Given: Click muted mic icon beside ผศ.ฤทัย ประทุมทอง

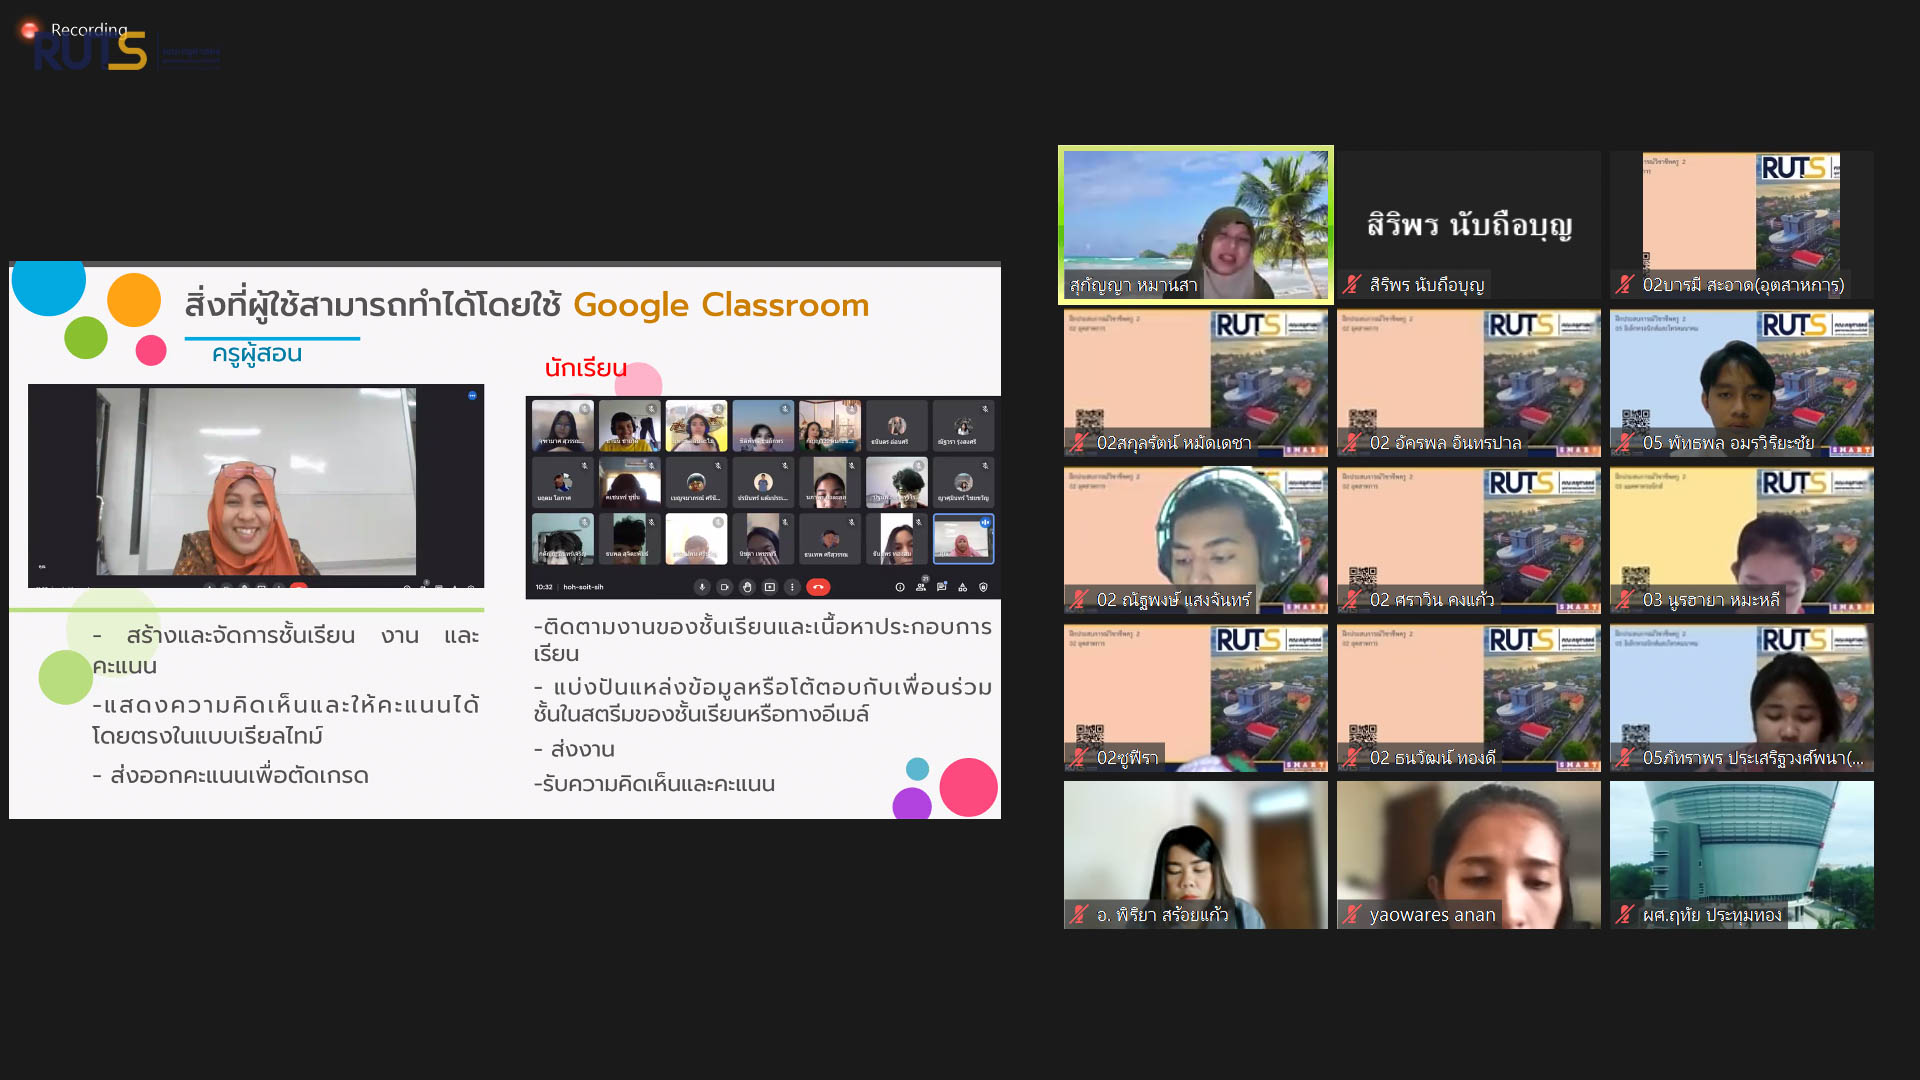Looking at the screenshot, I should tap(1625, 915).
